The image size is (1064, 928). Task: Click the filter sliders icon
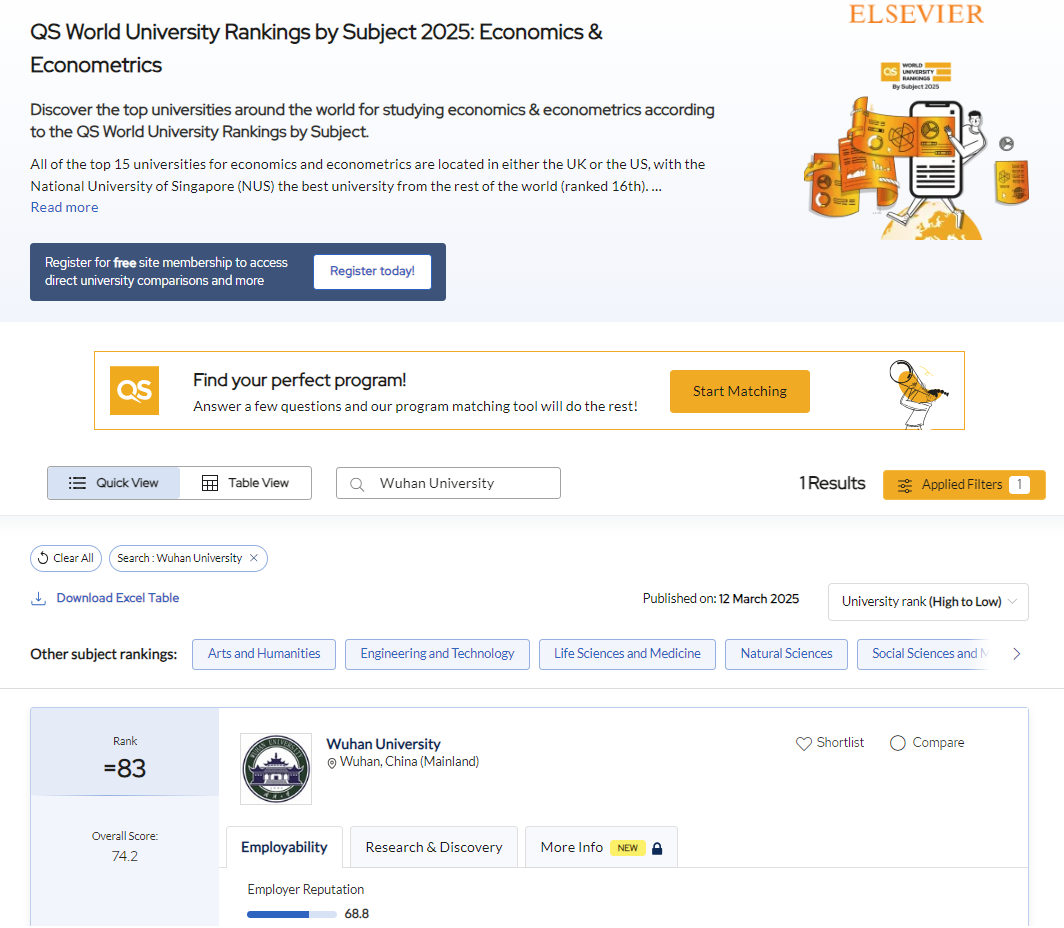(x=905, y=485)
